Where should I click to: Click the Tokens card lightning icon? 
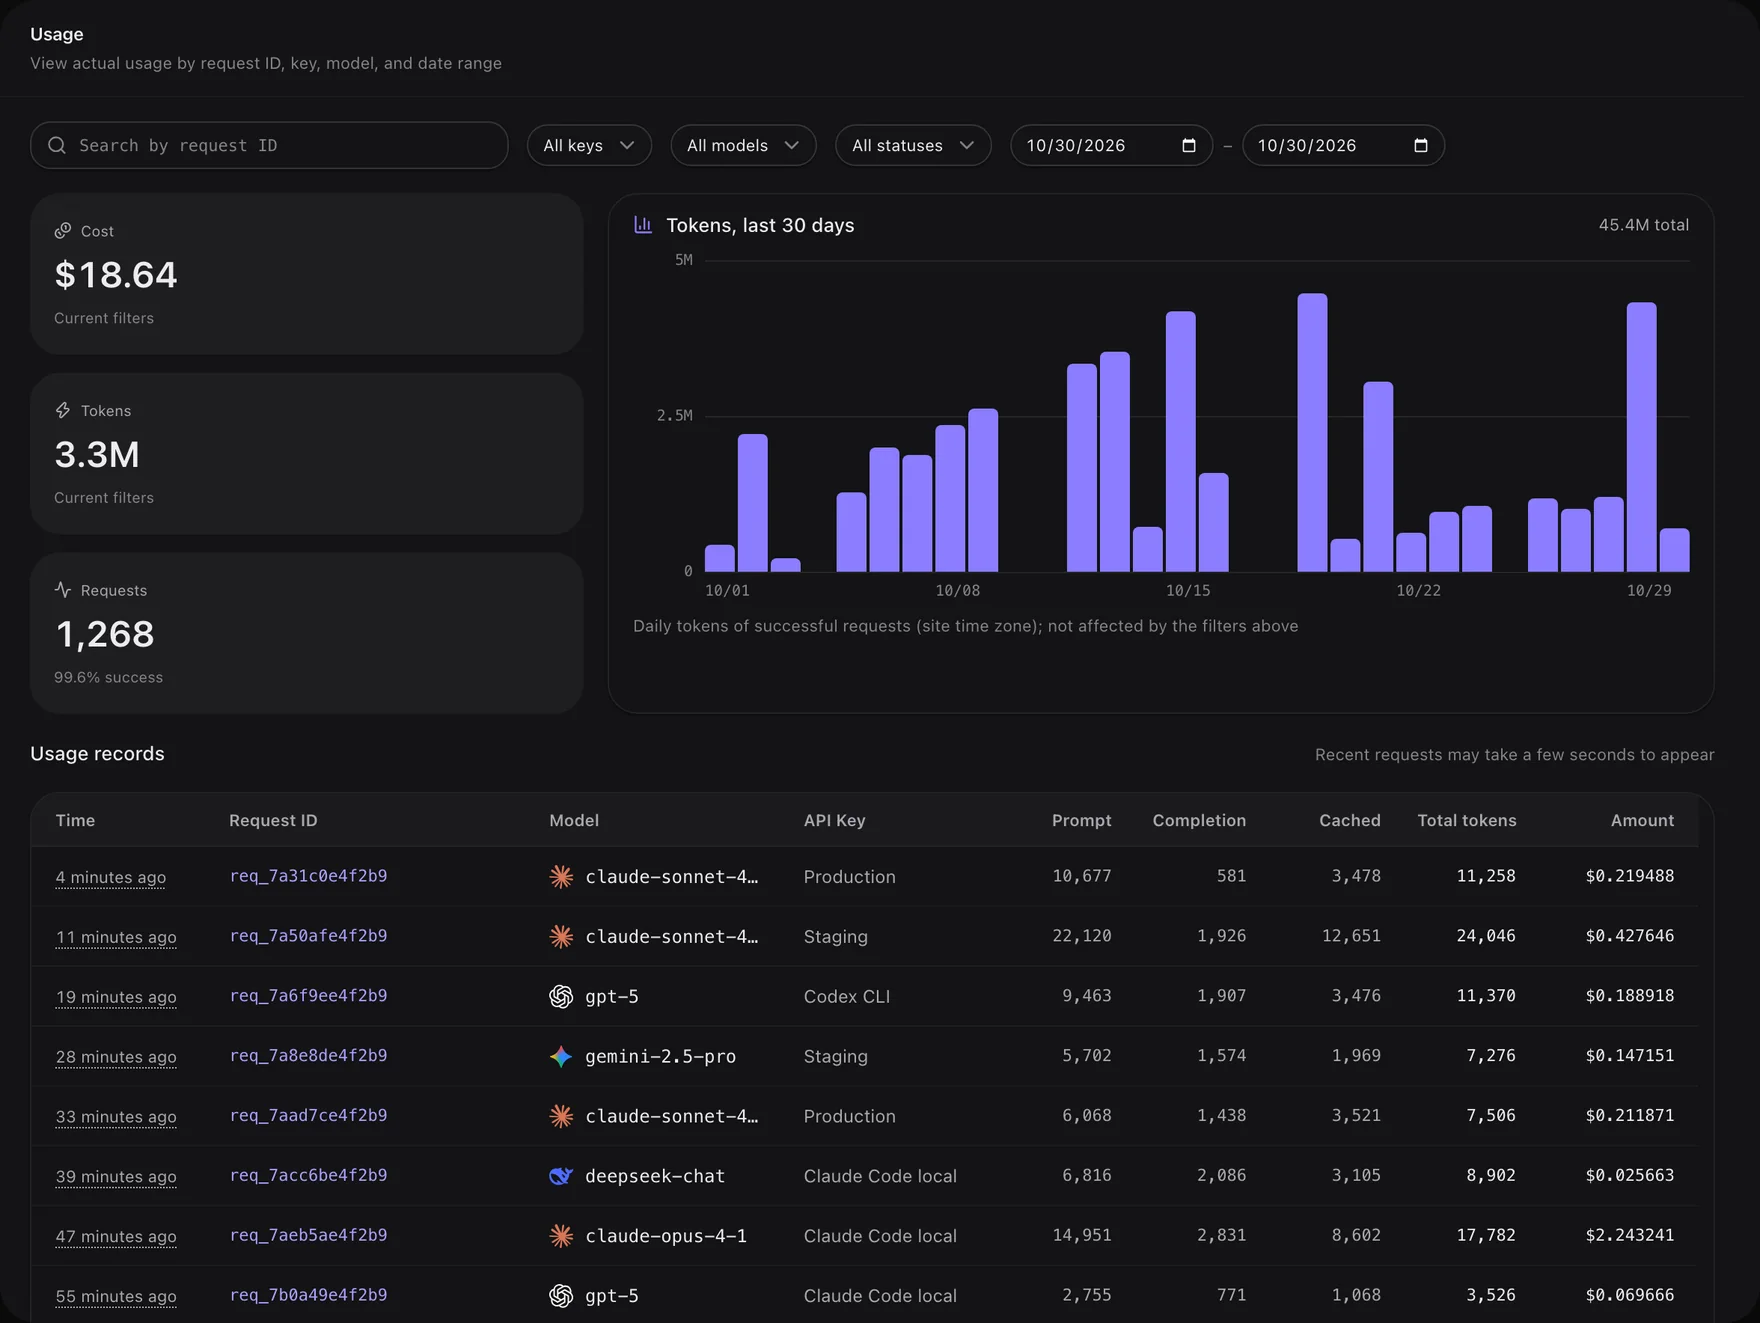point(63,411)
